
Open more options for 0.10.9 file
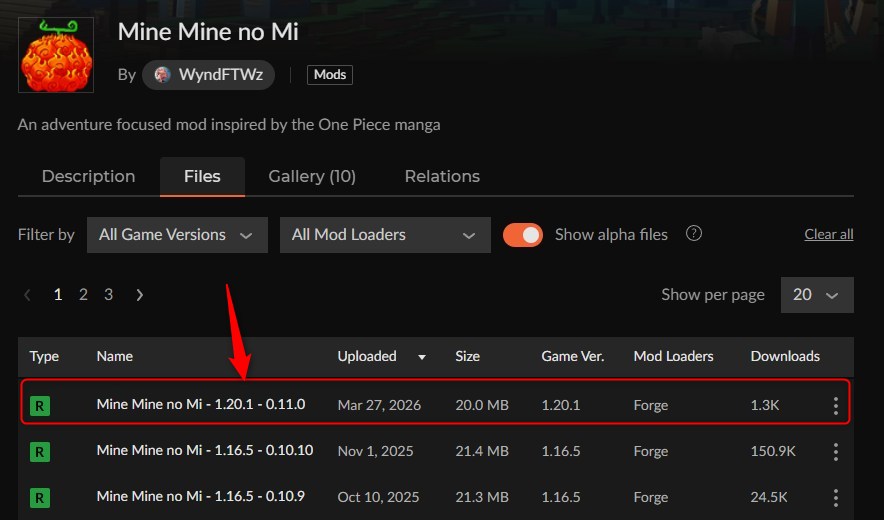point(836,498)
